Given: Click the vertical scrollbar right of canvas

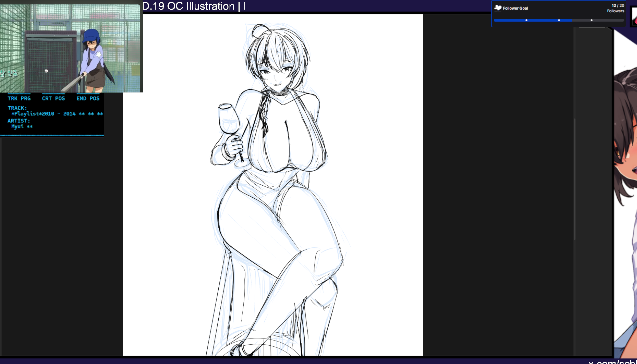Looking at the screenshot, I should pos(574,179).
